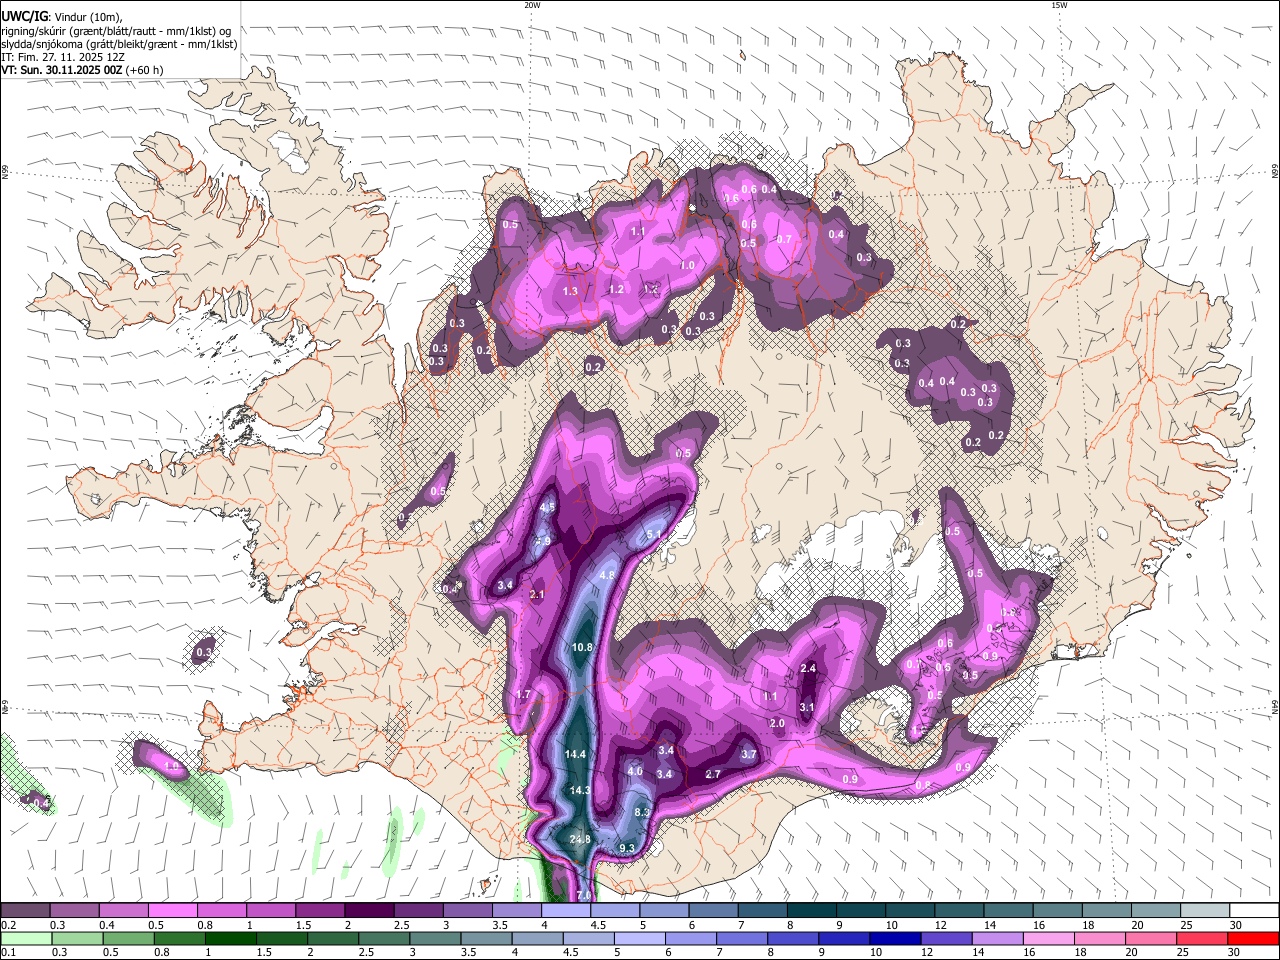Image resolution: width=1280 pixels, height=960 pixels.
Task: Select the '2.1' value on the map
Action: point(537,595)
